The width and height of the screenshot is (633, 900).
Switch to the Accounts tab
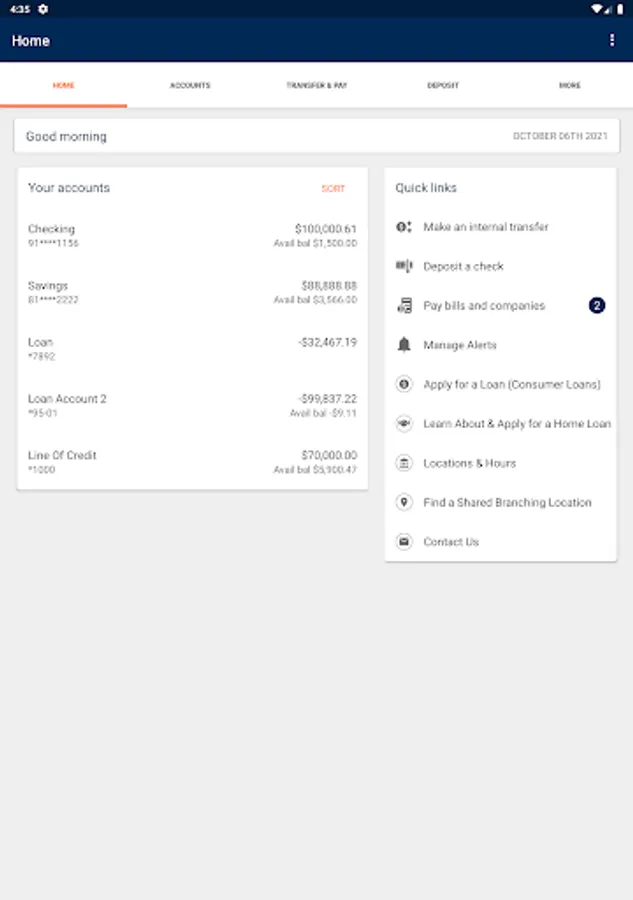coord(190,86)
